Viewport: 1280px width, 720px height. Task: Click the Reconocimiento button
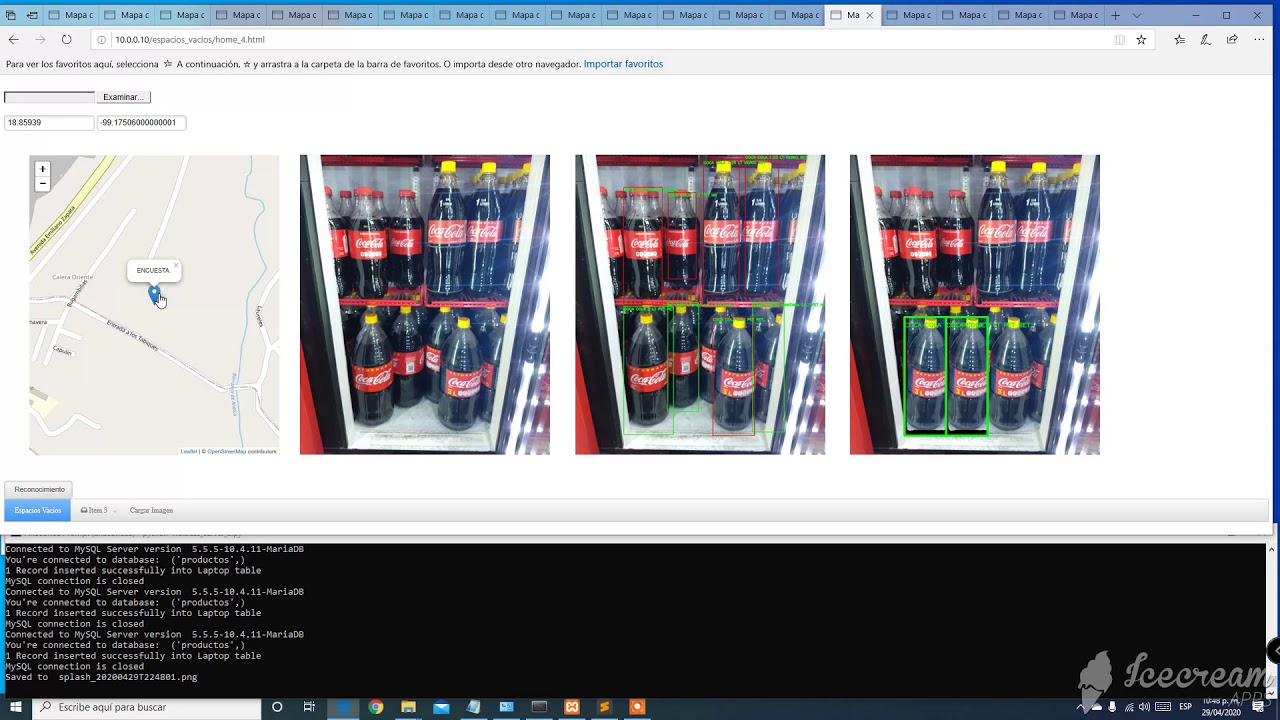(x=39, y=489)
